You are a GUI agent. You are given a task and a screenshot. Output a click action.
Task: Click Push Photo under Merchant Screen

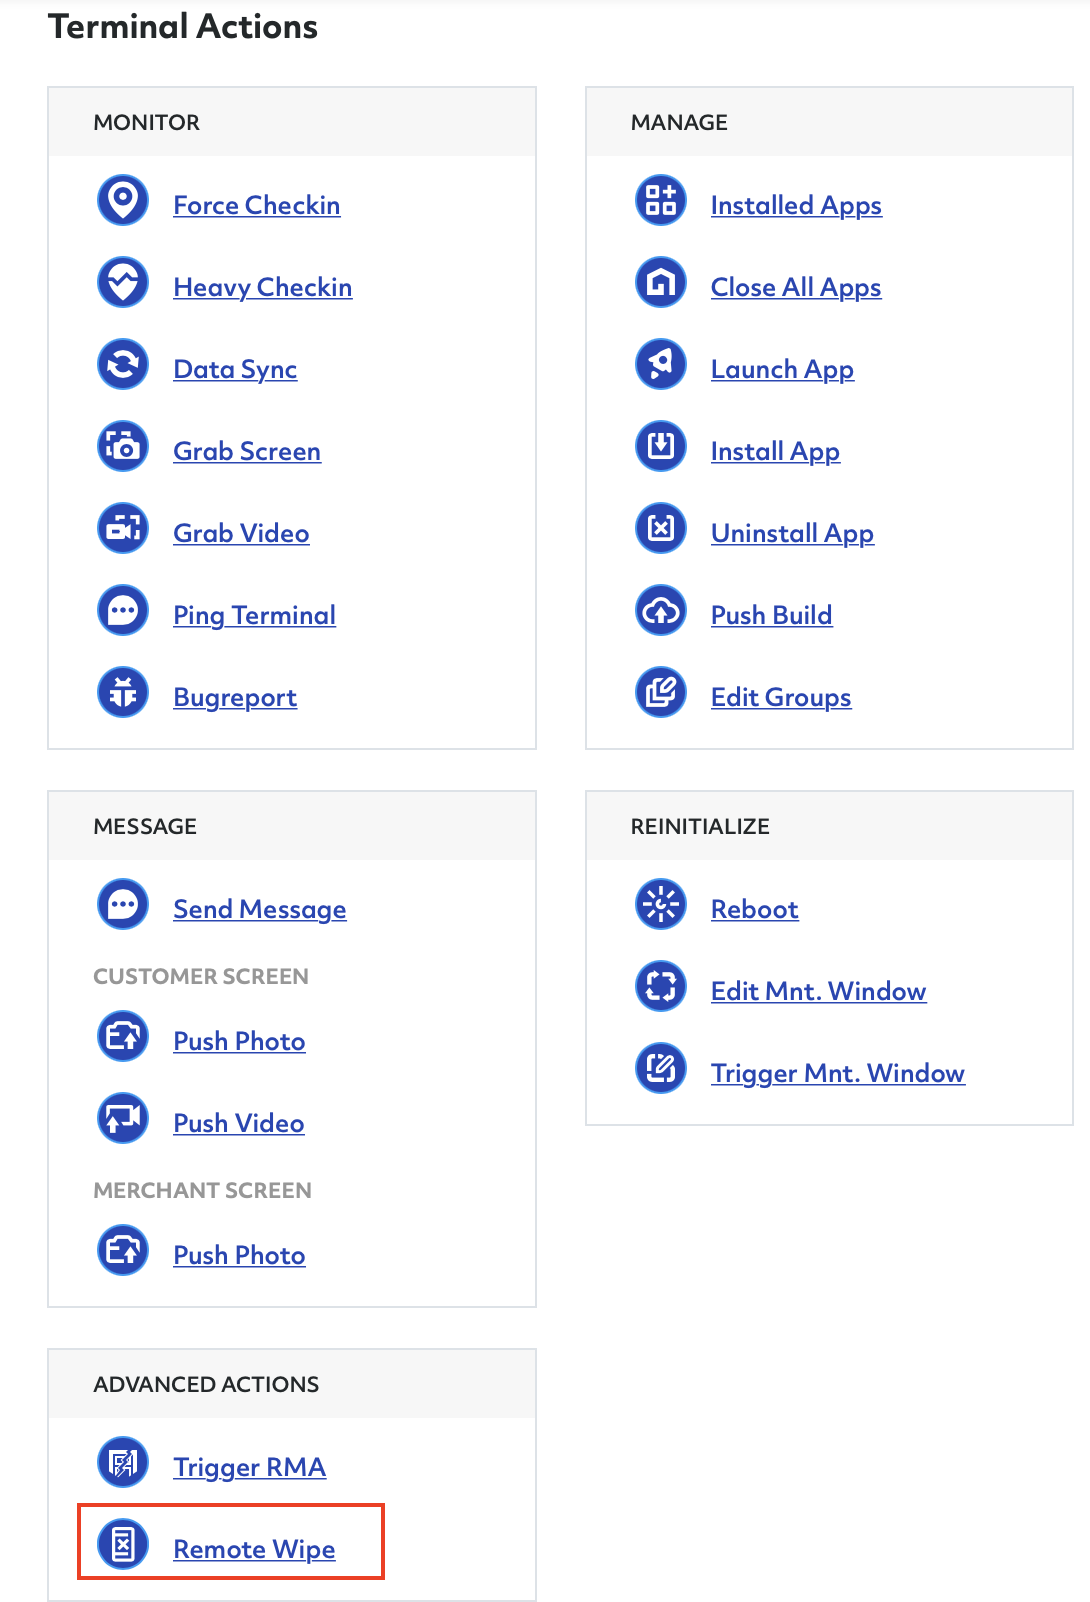[x=240, y=1255]
